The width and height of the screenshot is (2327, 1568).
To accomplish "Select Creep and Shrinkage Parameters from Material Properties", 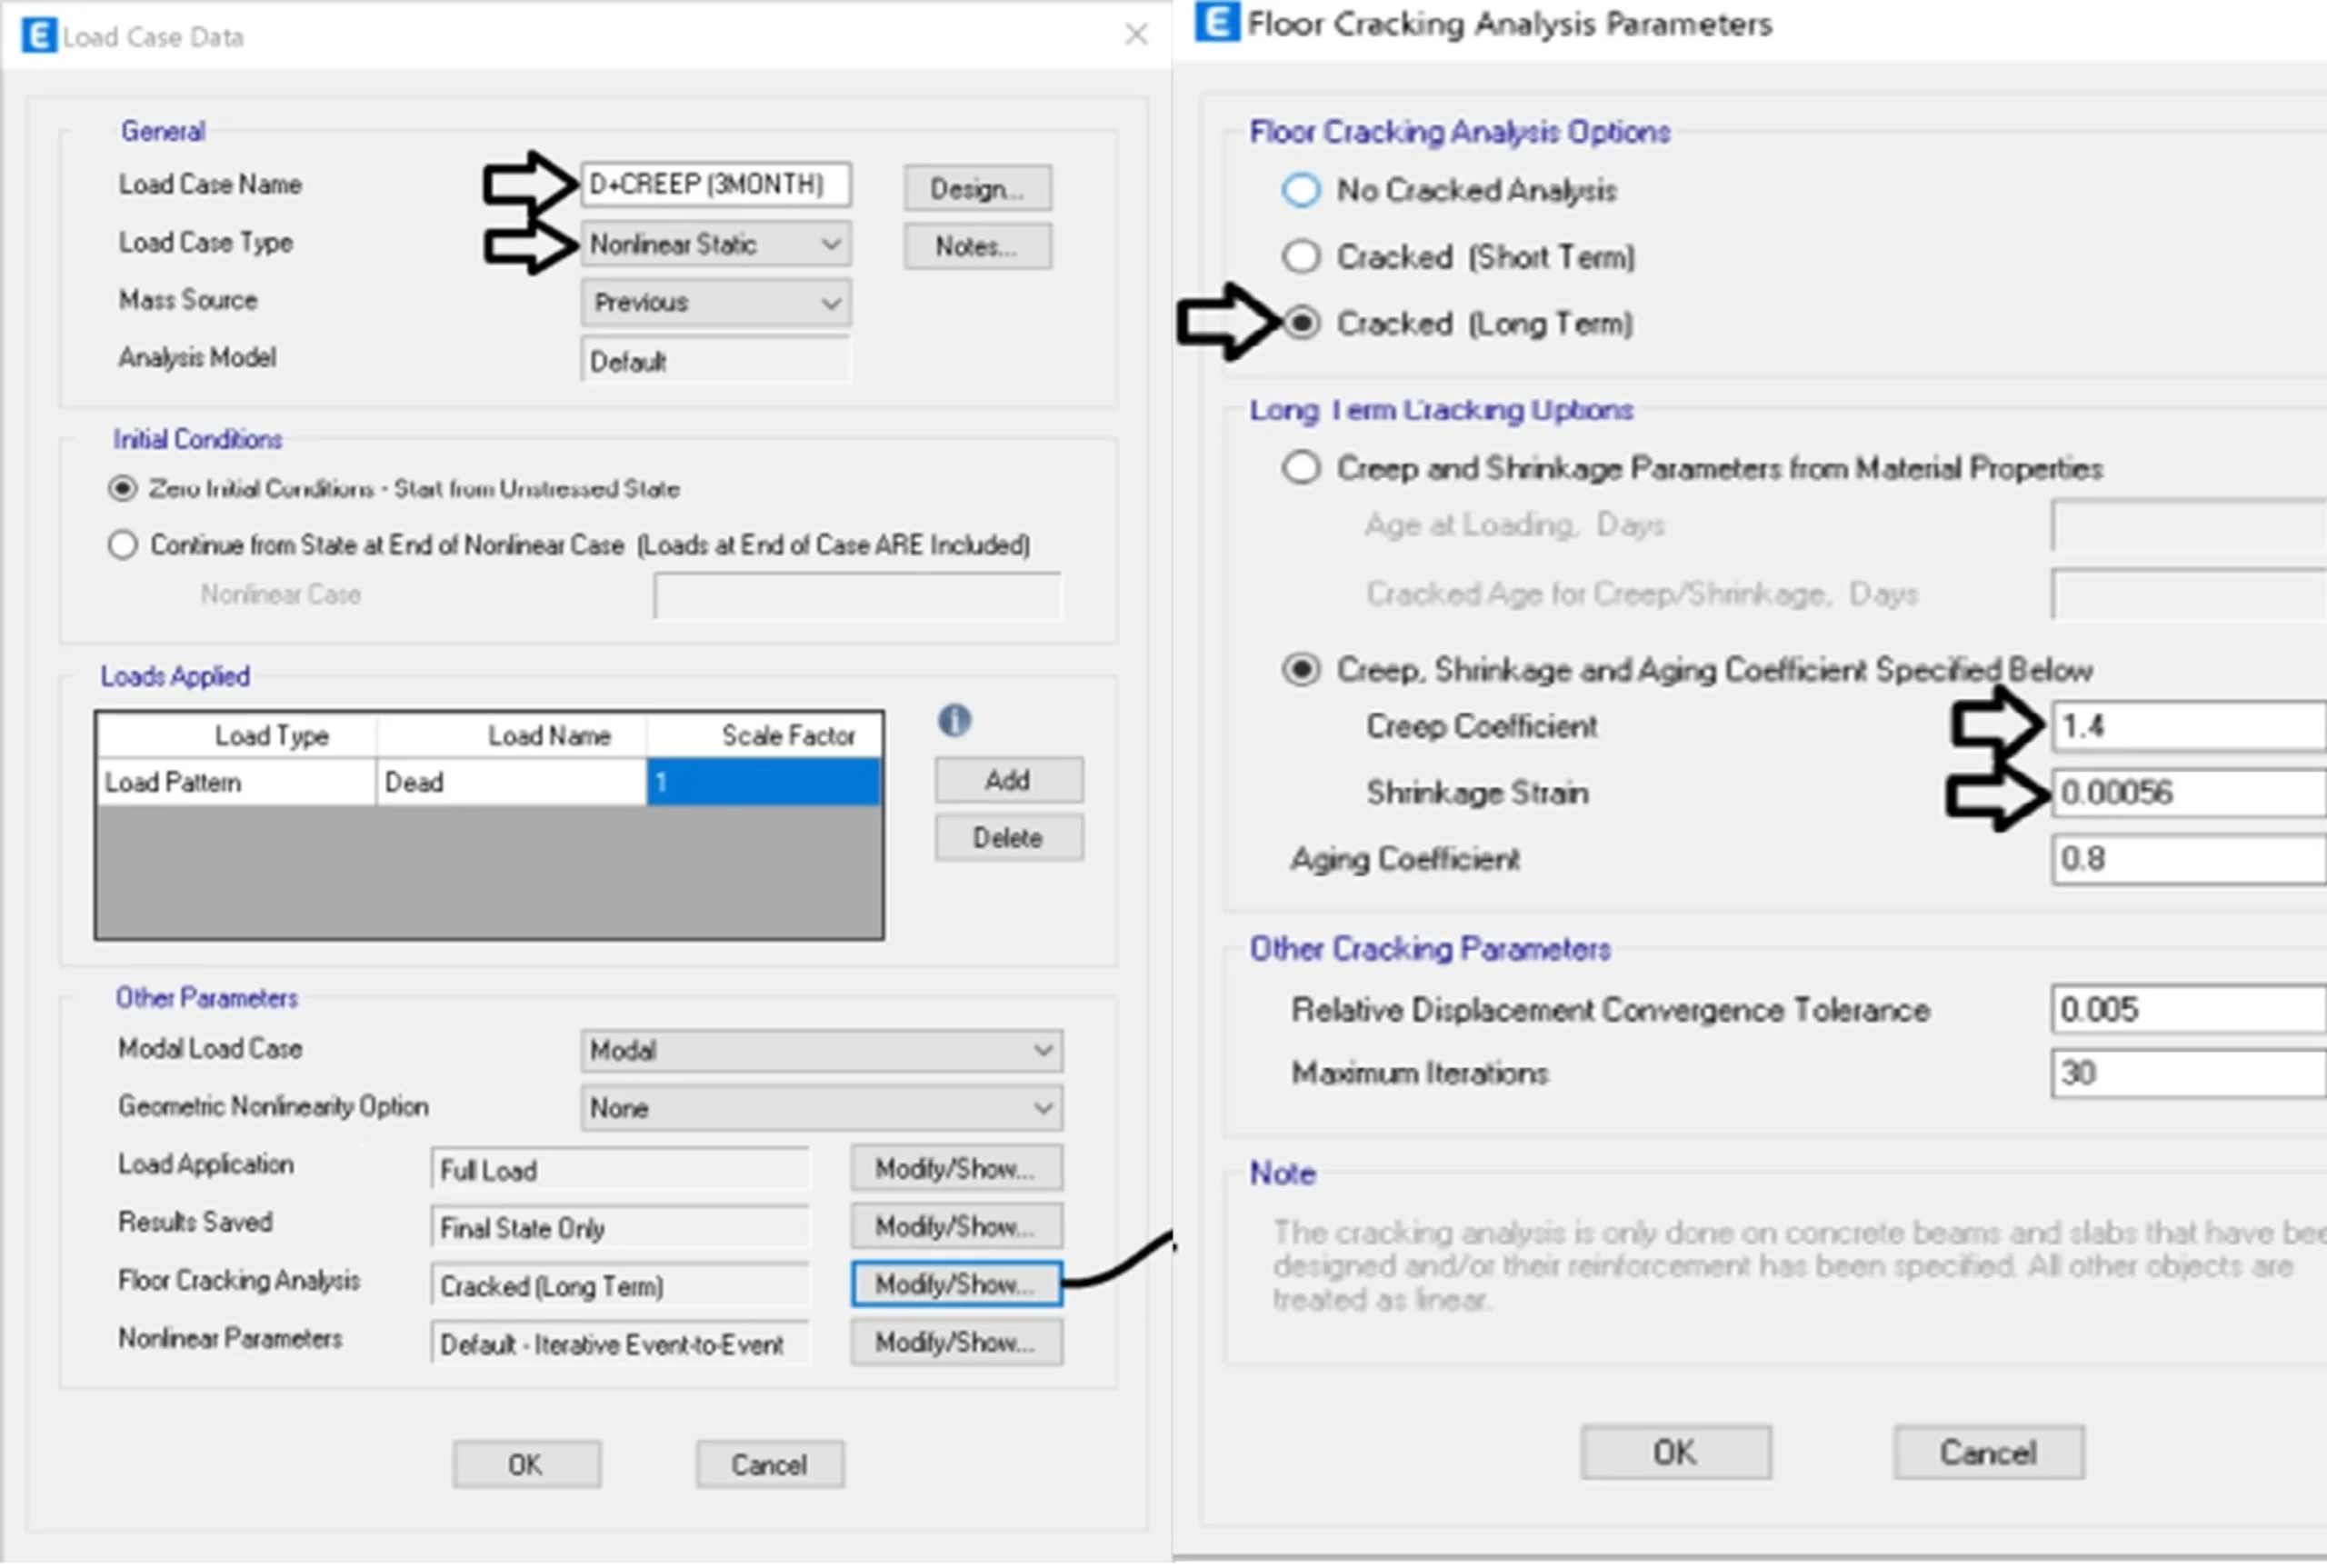I will coord(1301,468).
